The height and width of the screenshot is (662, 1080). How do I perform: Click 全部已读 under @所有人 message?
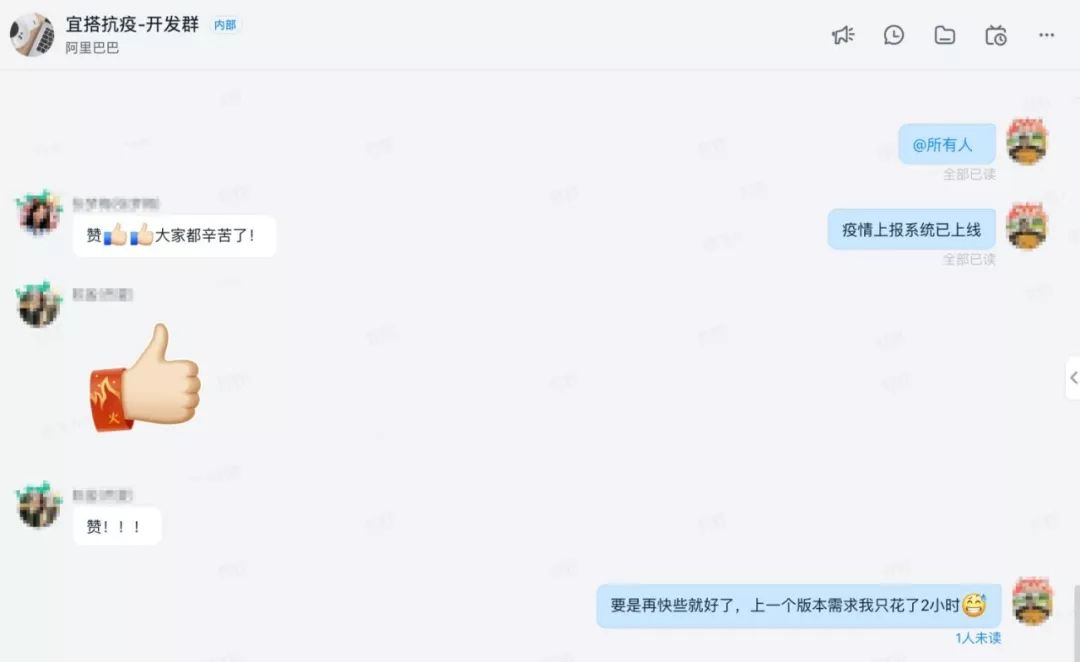969,174
